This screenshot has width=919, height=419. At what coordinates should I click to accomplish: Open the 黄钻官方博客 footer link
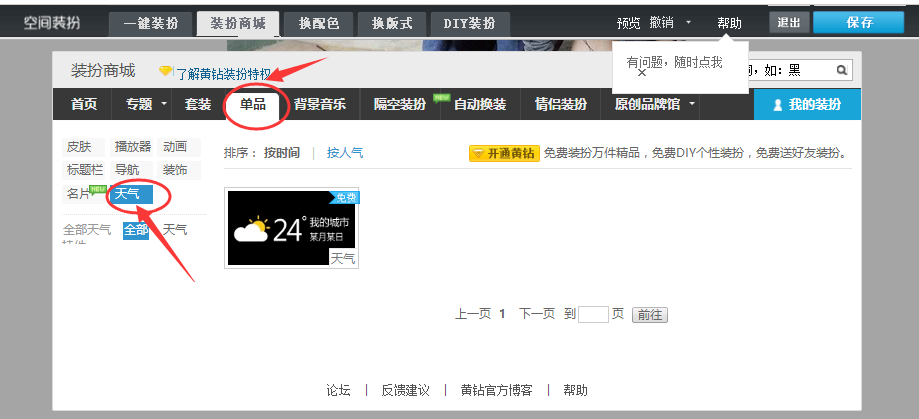click(496, 390)
